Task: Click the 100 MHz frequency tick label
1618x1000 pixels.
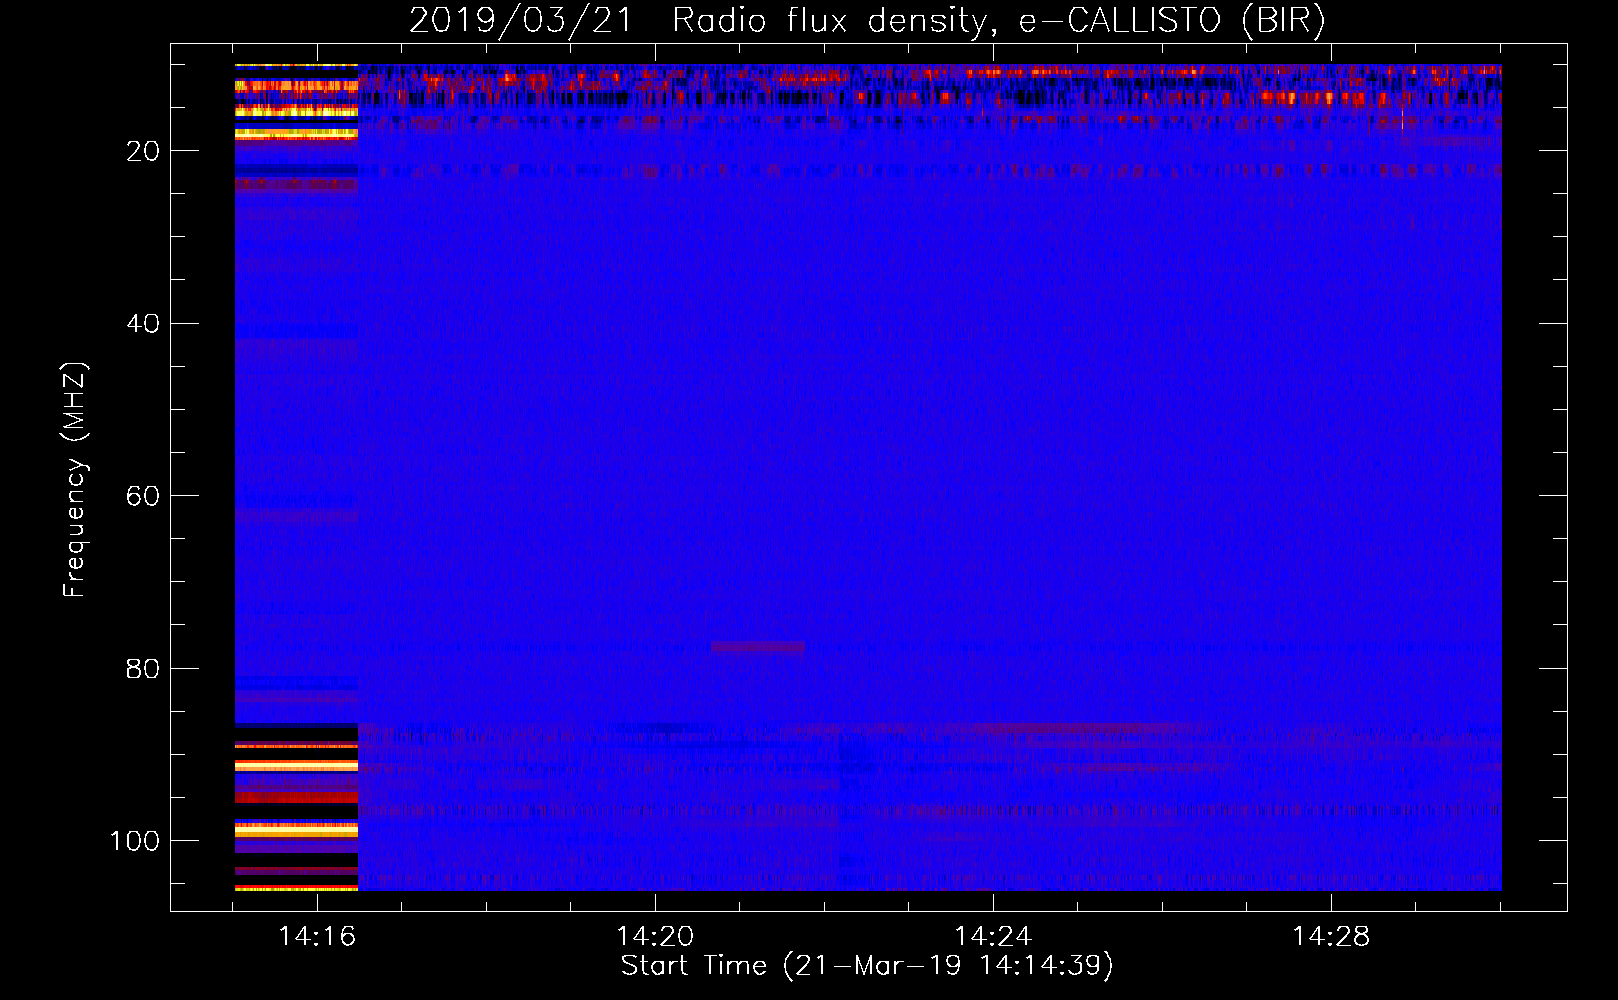Action: (x=135, y=841)
